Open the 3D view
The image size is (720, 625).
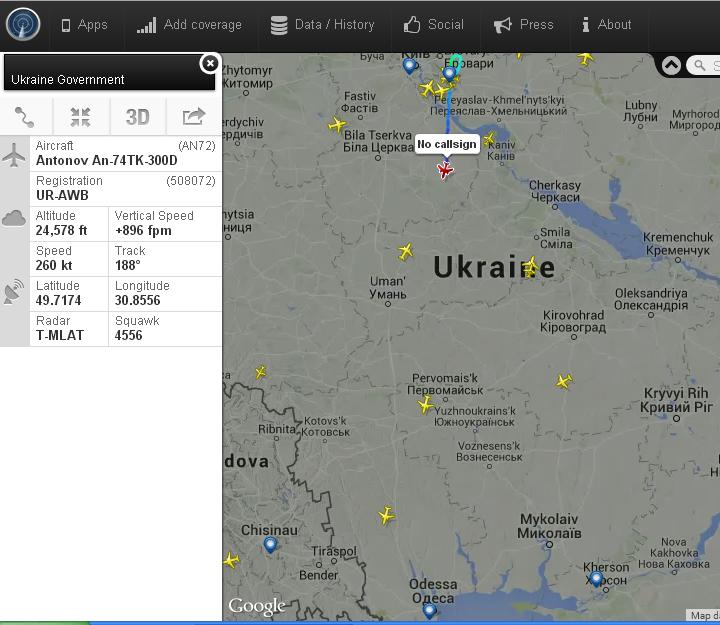[137, 117]
